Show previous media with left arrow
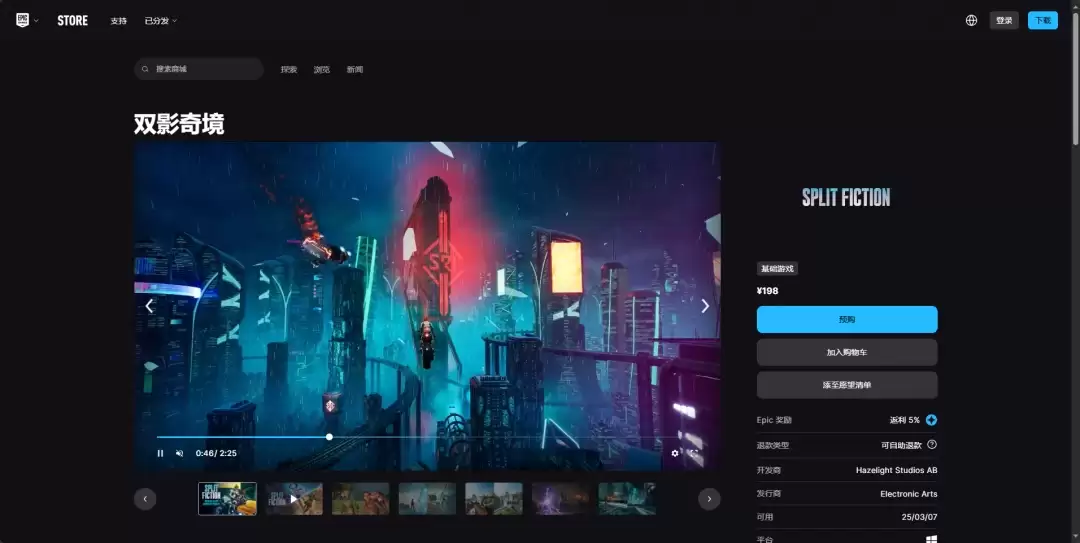1080x543 pixels. pyautogui.click(x=149, y=306)
